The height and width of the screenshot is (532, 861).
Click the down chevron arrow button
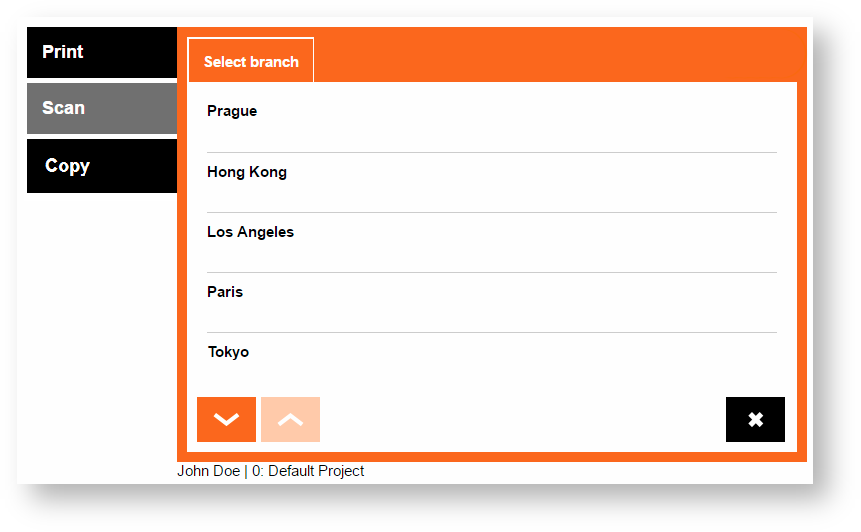tap(226, 419)
